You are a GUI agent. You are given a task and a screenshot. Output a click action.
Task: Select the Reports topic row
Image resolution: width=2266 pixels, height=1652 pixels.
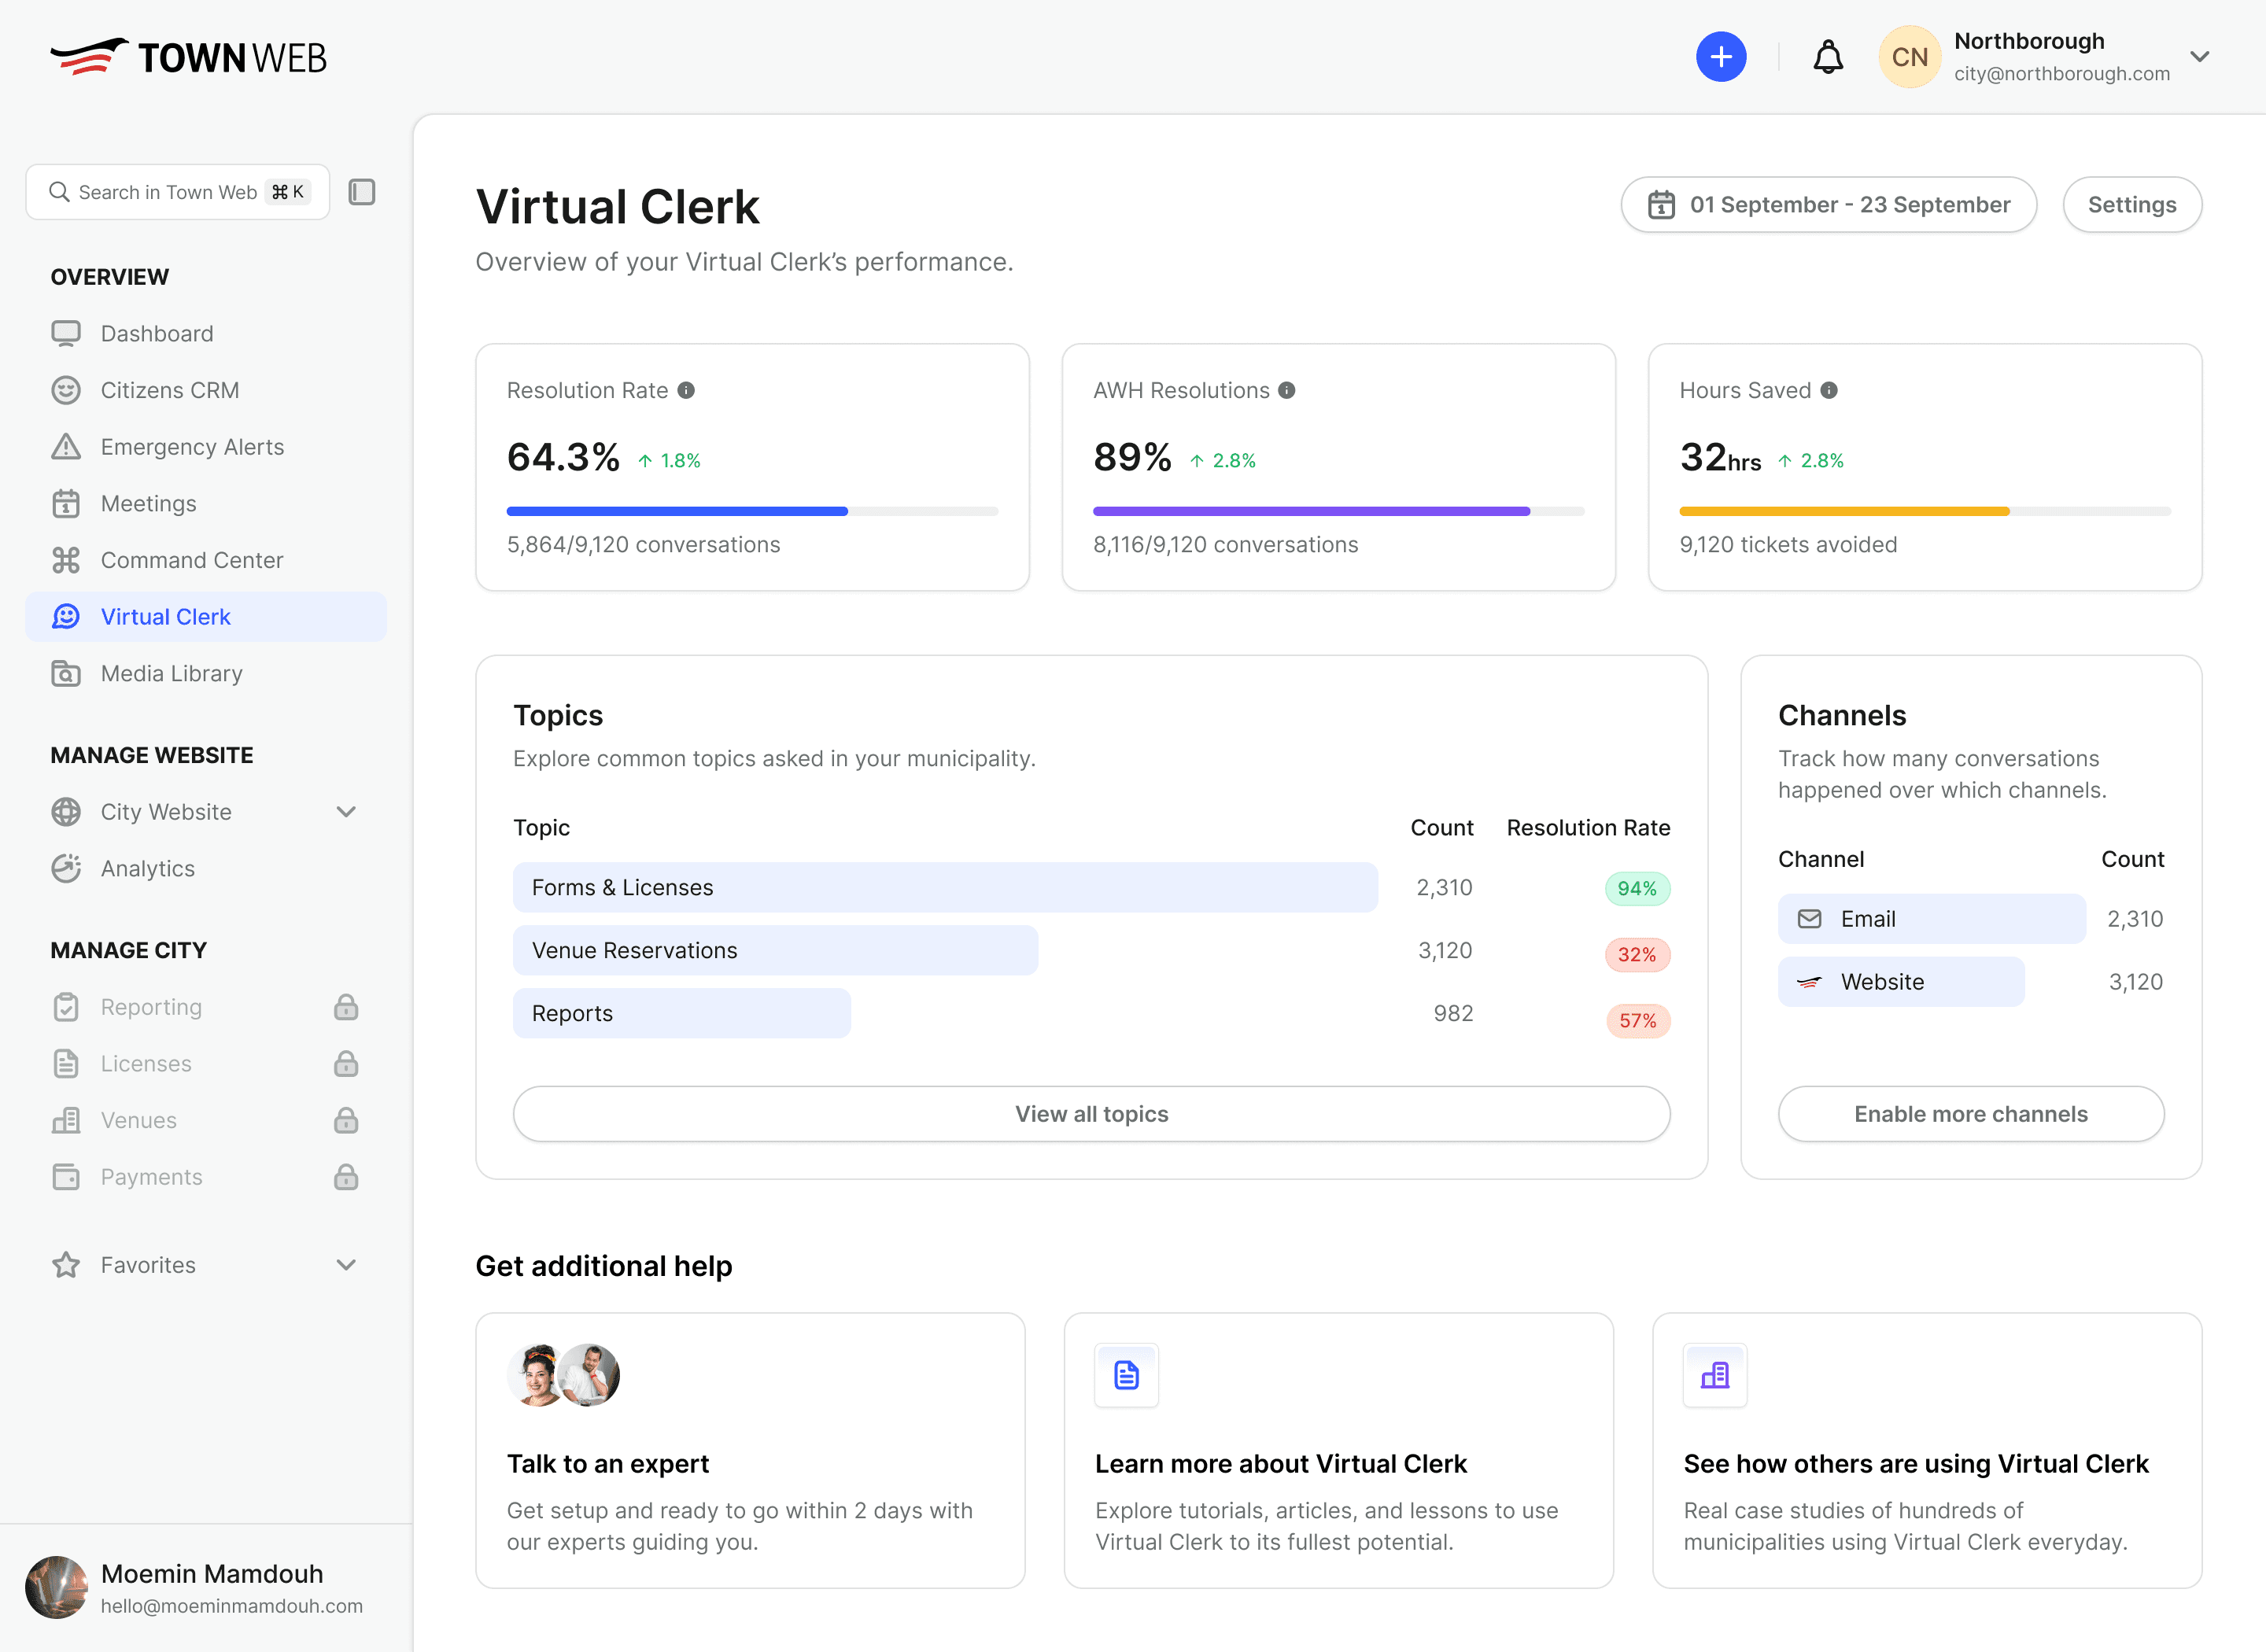coord(1091,1014)
